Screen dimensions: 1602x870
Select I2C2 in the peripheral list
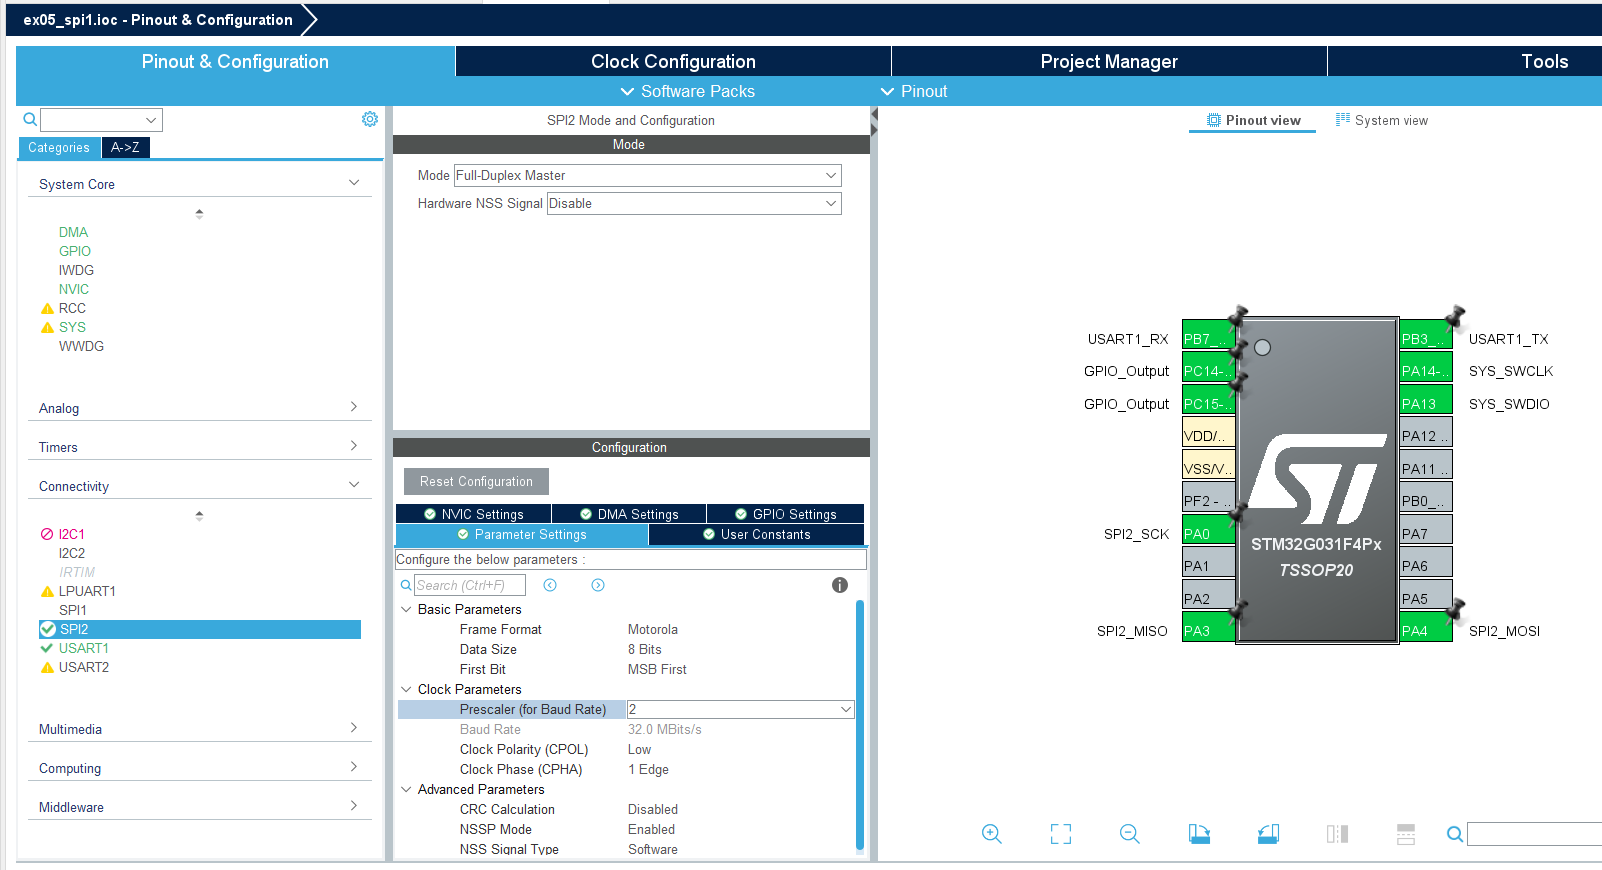point(72,553)
